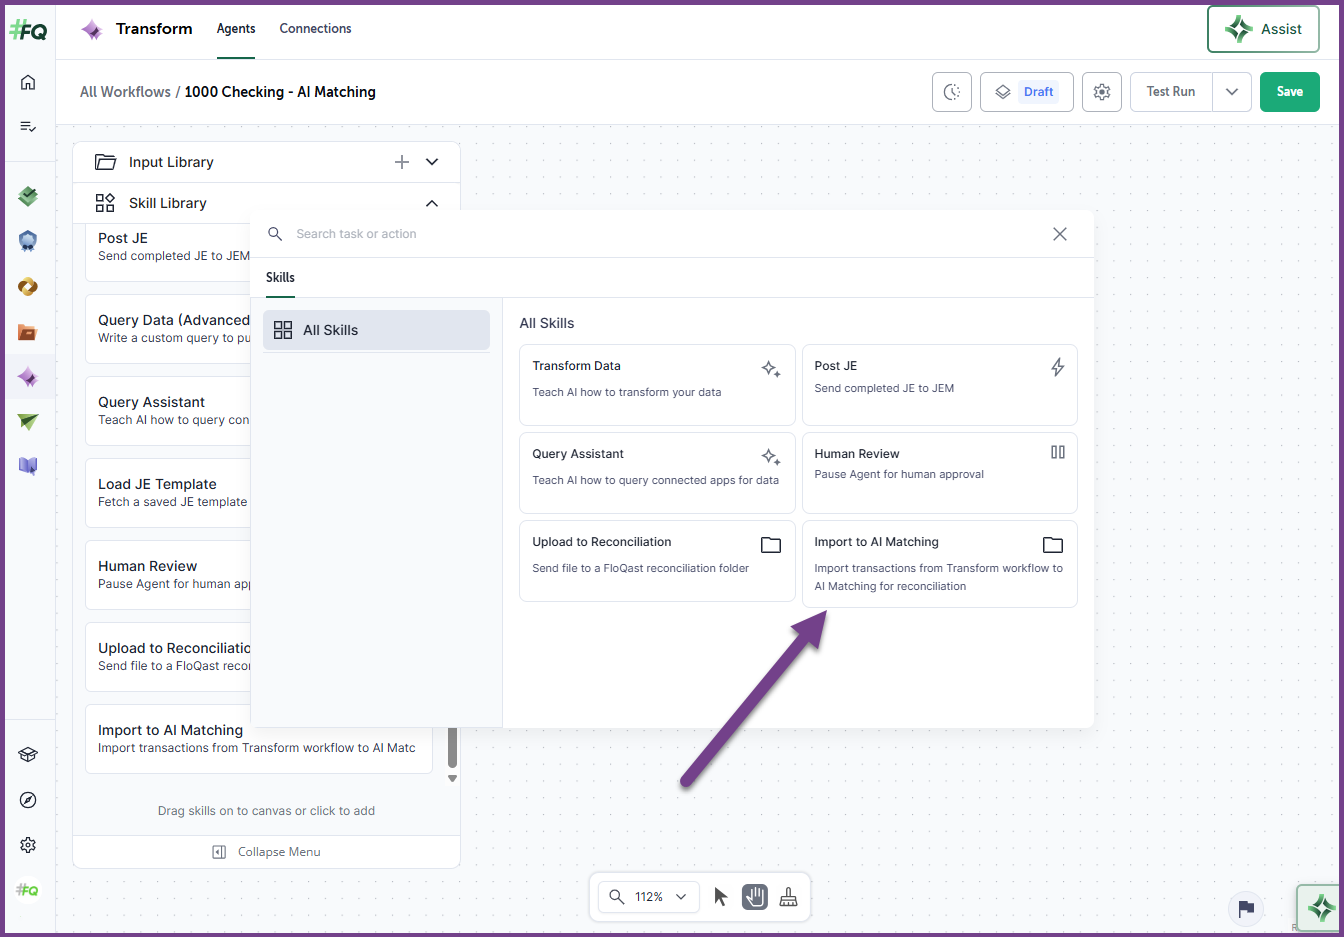This screenshot has width=1344, height=937.
Task: Switch to the Agents tab
Action: 236,29
